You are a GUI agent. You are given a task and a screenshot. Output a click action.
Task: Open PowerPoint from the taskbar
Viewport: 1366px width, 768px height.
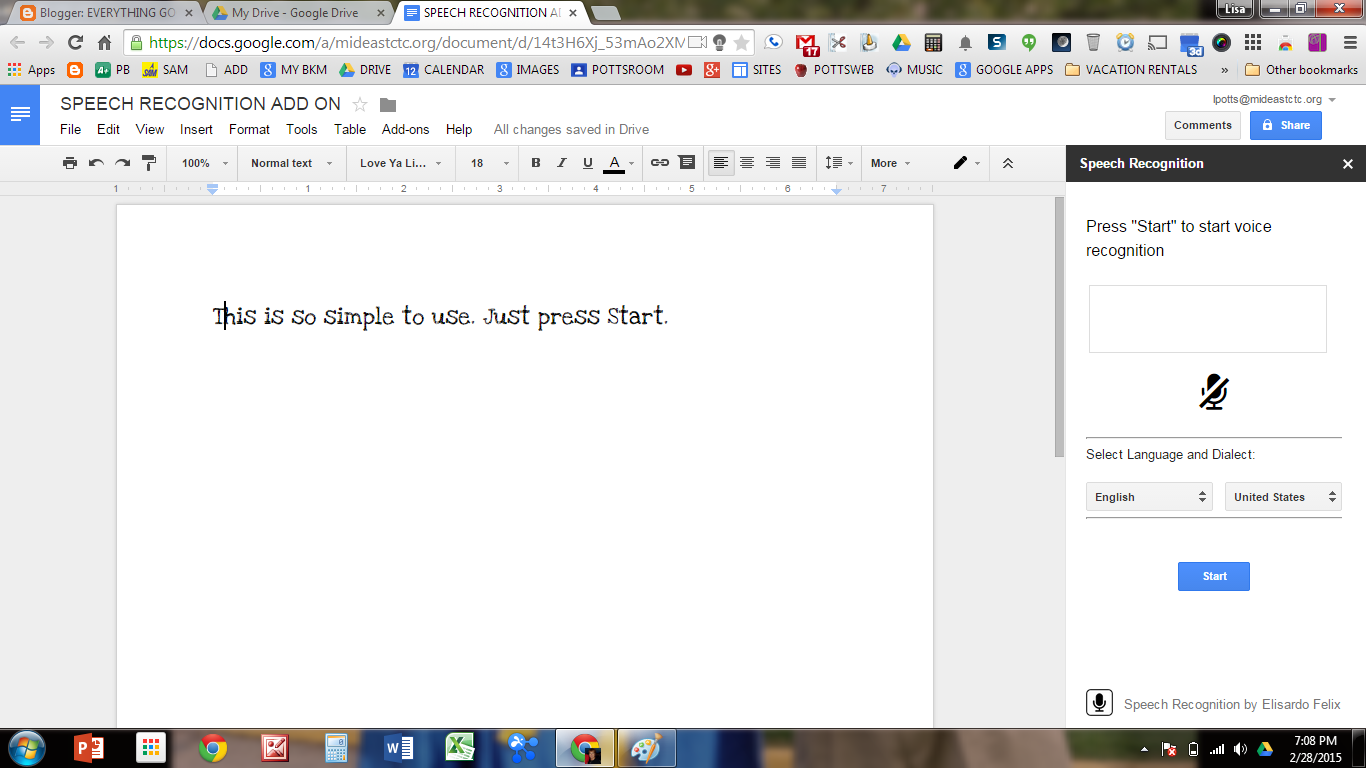coord(90,748)
